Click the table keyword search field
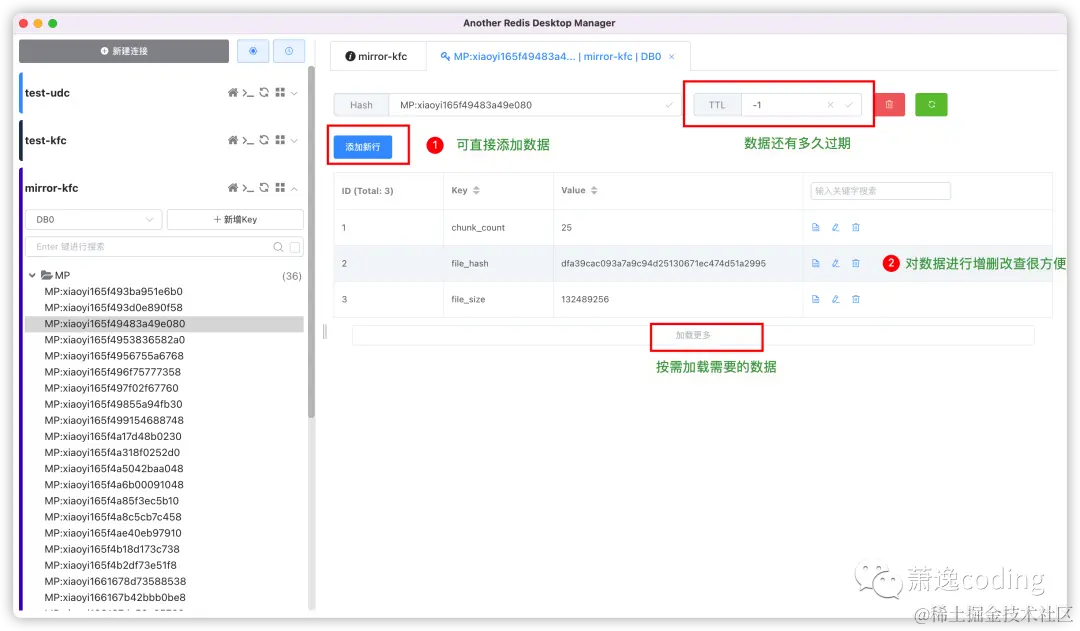Viewport: 1080px width, 631px height. (880, 191)
